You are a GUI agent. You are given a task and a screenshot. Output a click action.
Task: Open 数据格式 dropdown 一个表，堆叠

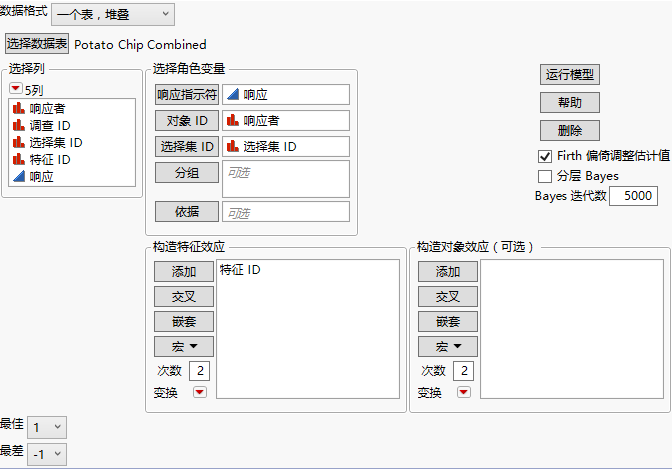click(113, 15)
